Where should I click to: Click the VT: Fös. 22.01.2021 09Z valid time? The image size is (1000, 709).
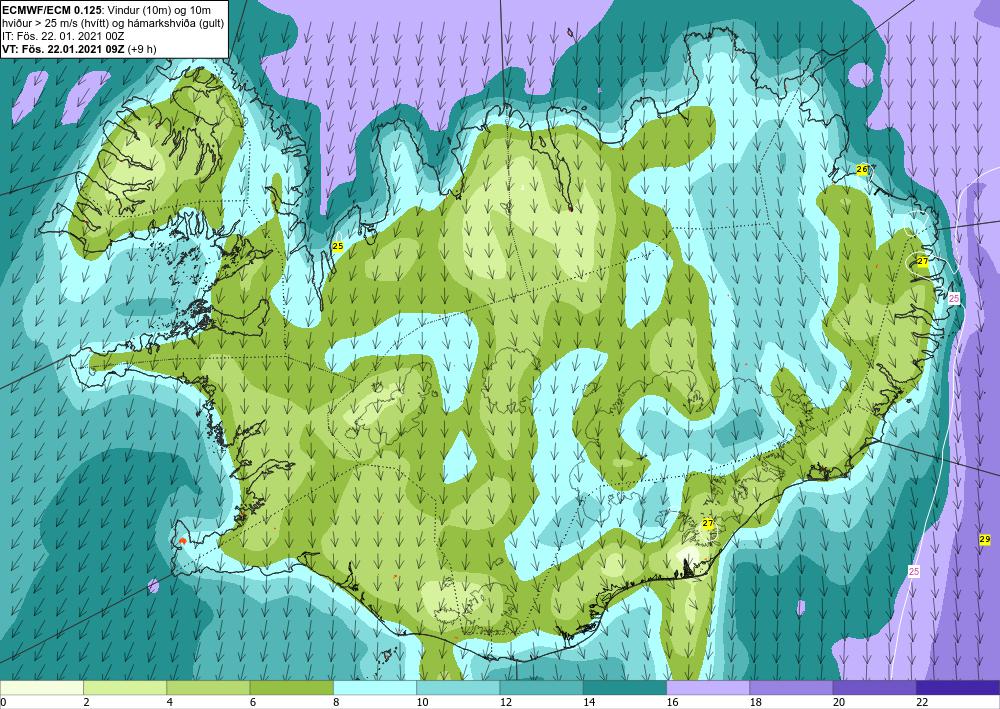pyautogui.click(x=64, y=48)
